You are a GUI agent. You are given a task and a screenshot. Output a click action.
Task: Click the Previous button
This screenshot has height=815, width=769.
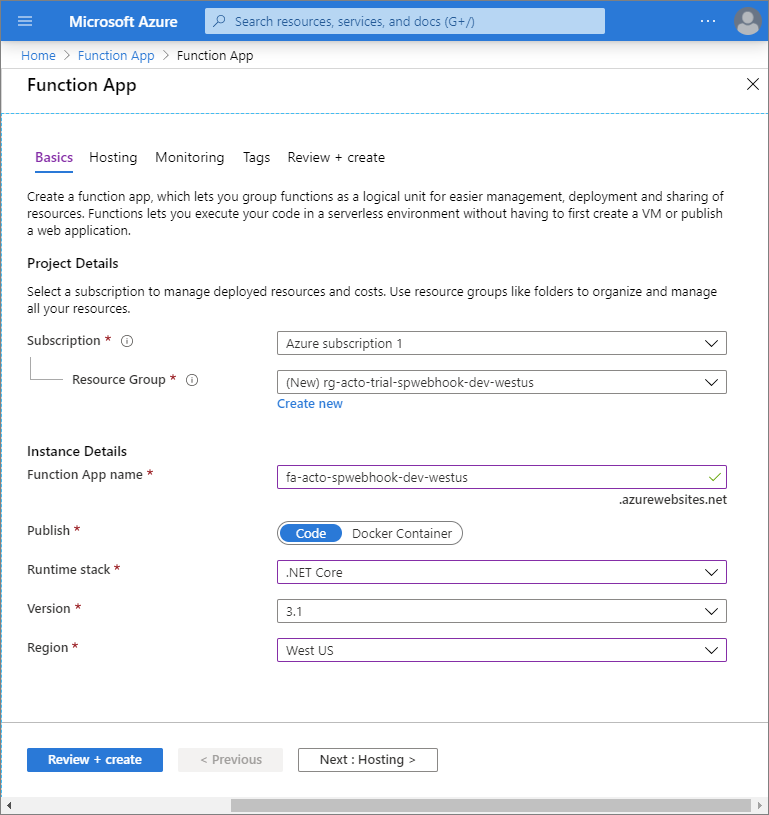pyautogui.click(x=230, y=760)
